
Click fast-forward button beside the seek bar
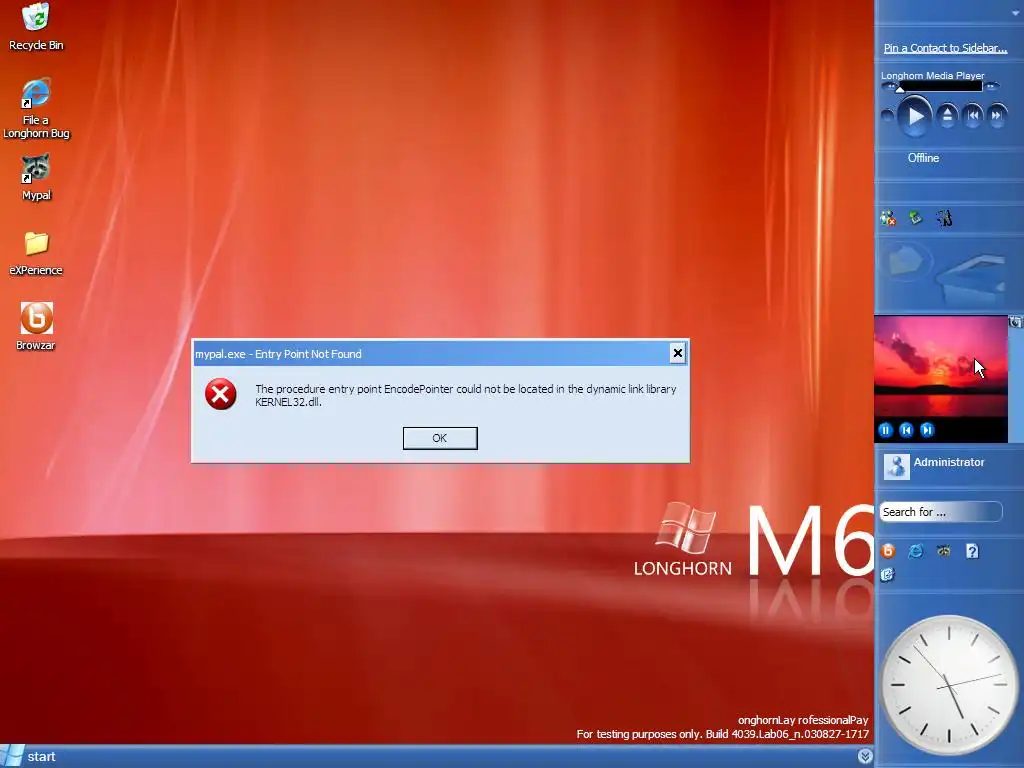[991, 86]
